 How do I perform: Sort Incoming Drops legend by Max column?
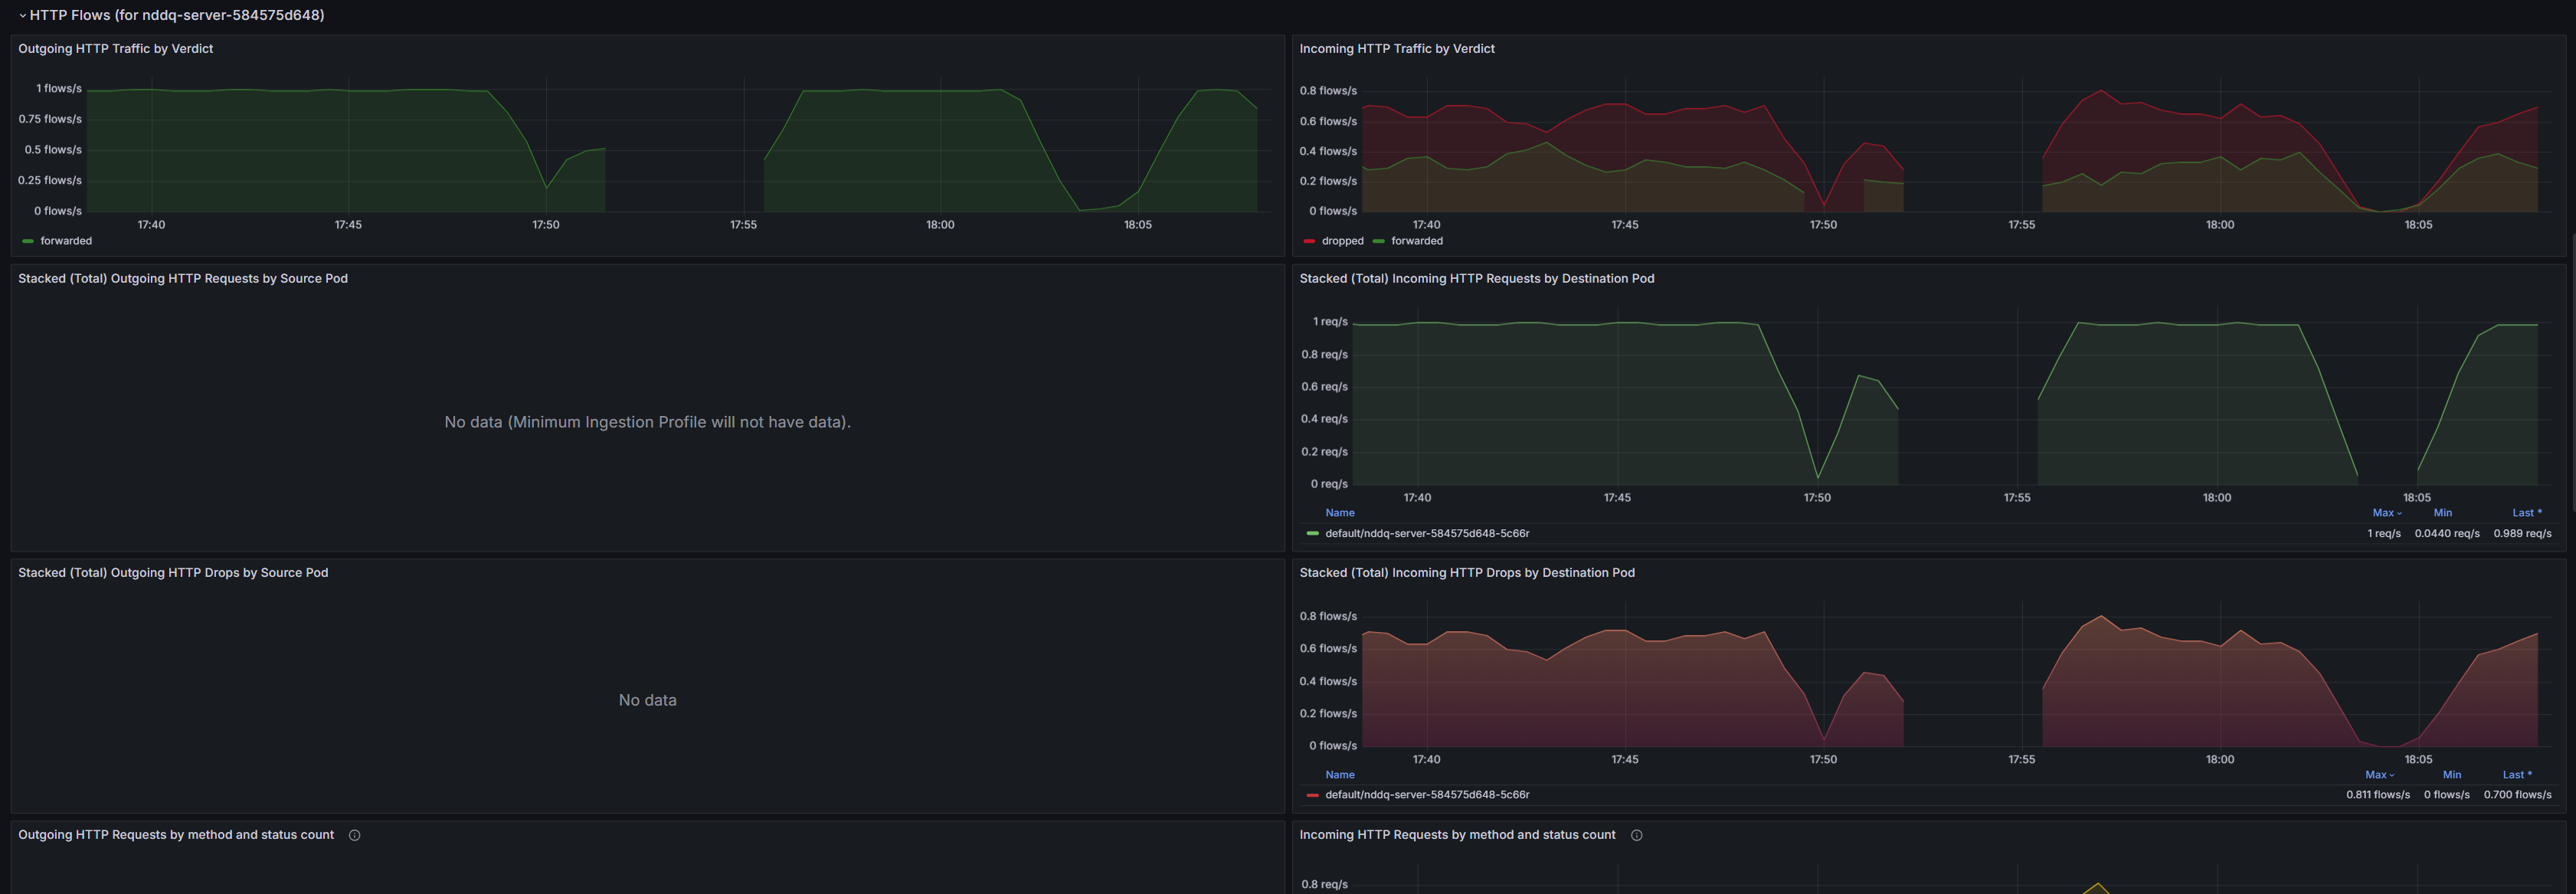tap(2378, 775)
